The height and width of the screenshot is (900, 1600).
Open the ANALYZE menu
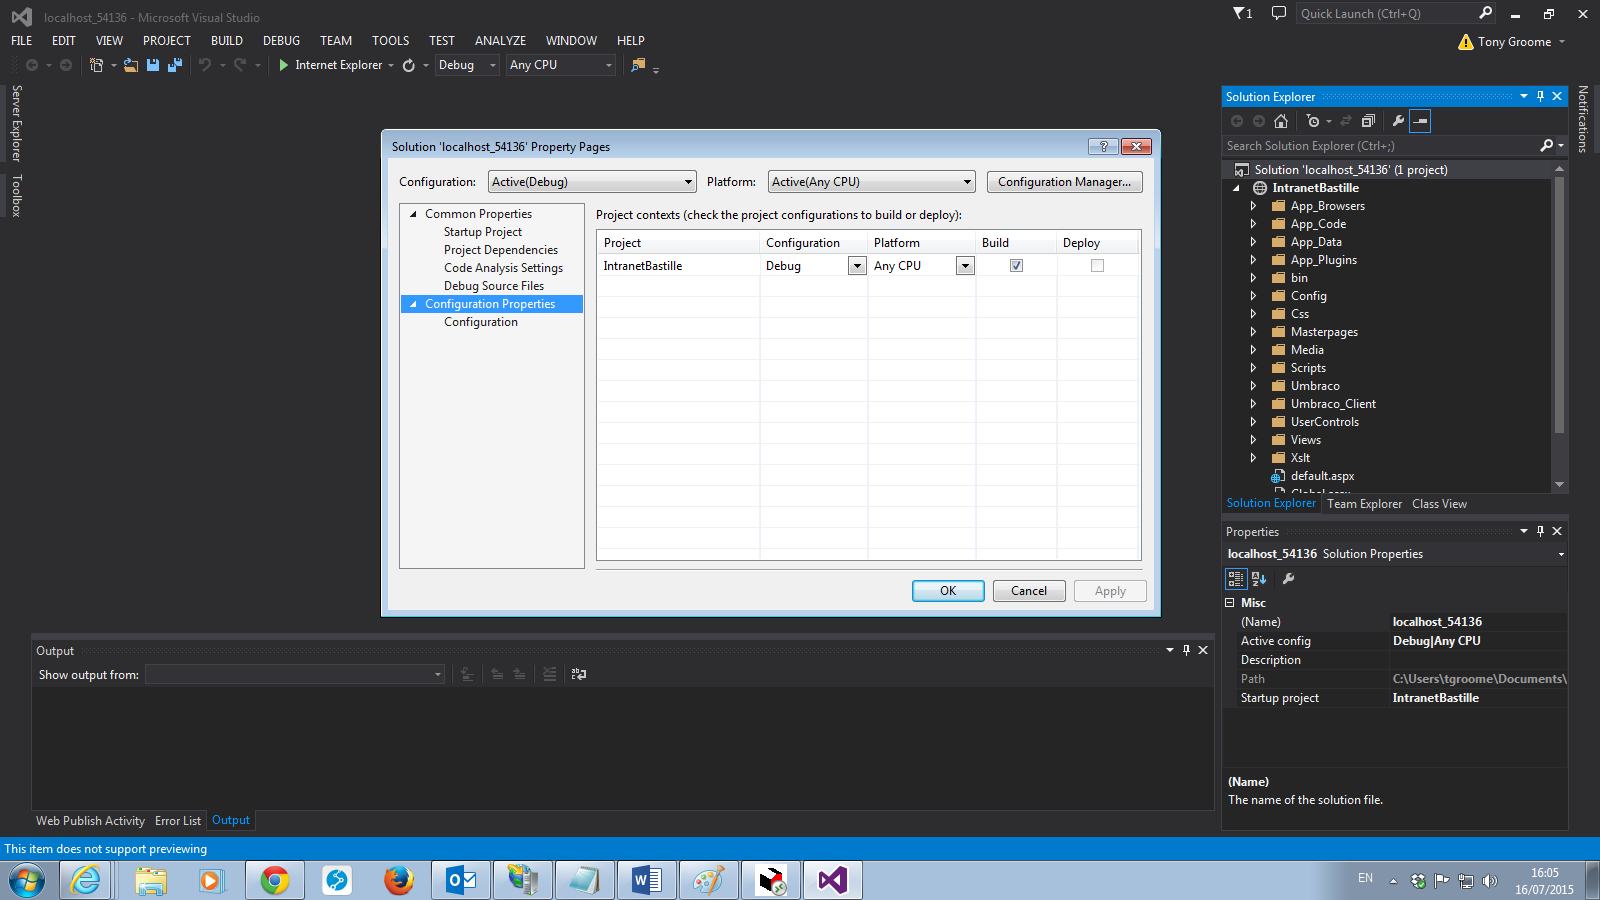(x=500, y=41)
